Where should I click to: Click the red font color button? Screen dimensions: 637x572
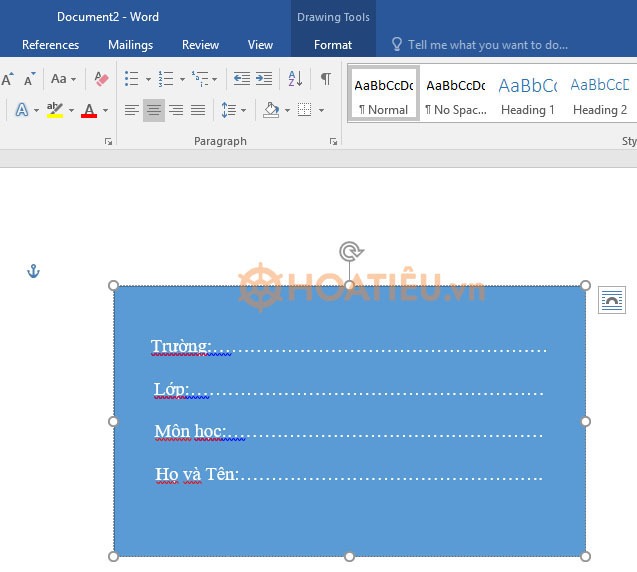[x=89, y=110]
